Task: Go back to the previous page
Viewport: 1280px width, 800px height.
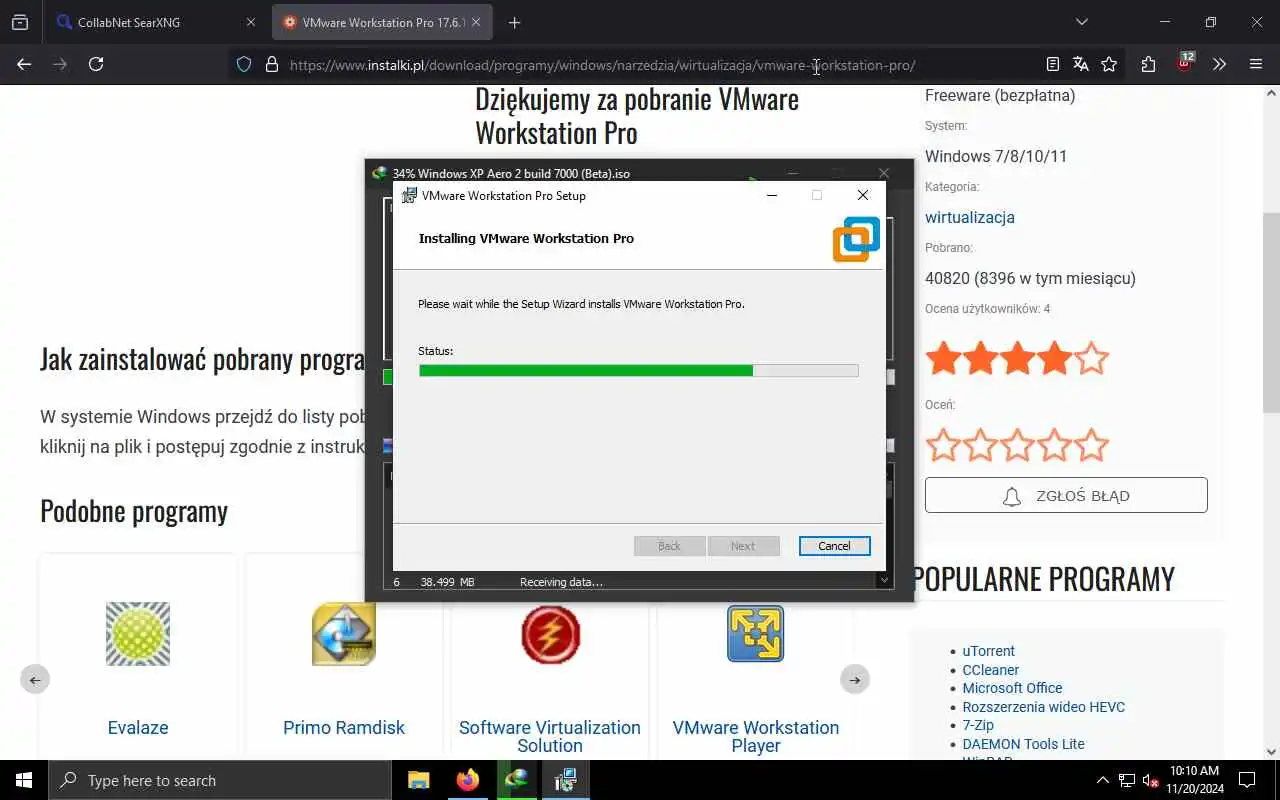Action: pyautogui.click(x=24, y=64)
